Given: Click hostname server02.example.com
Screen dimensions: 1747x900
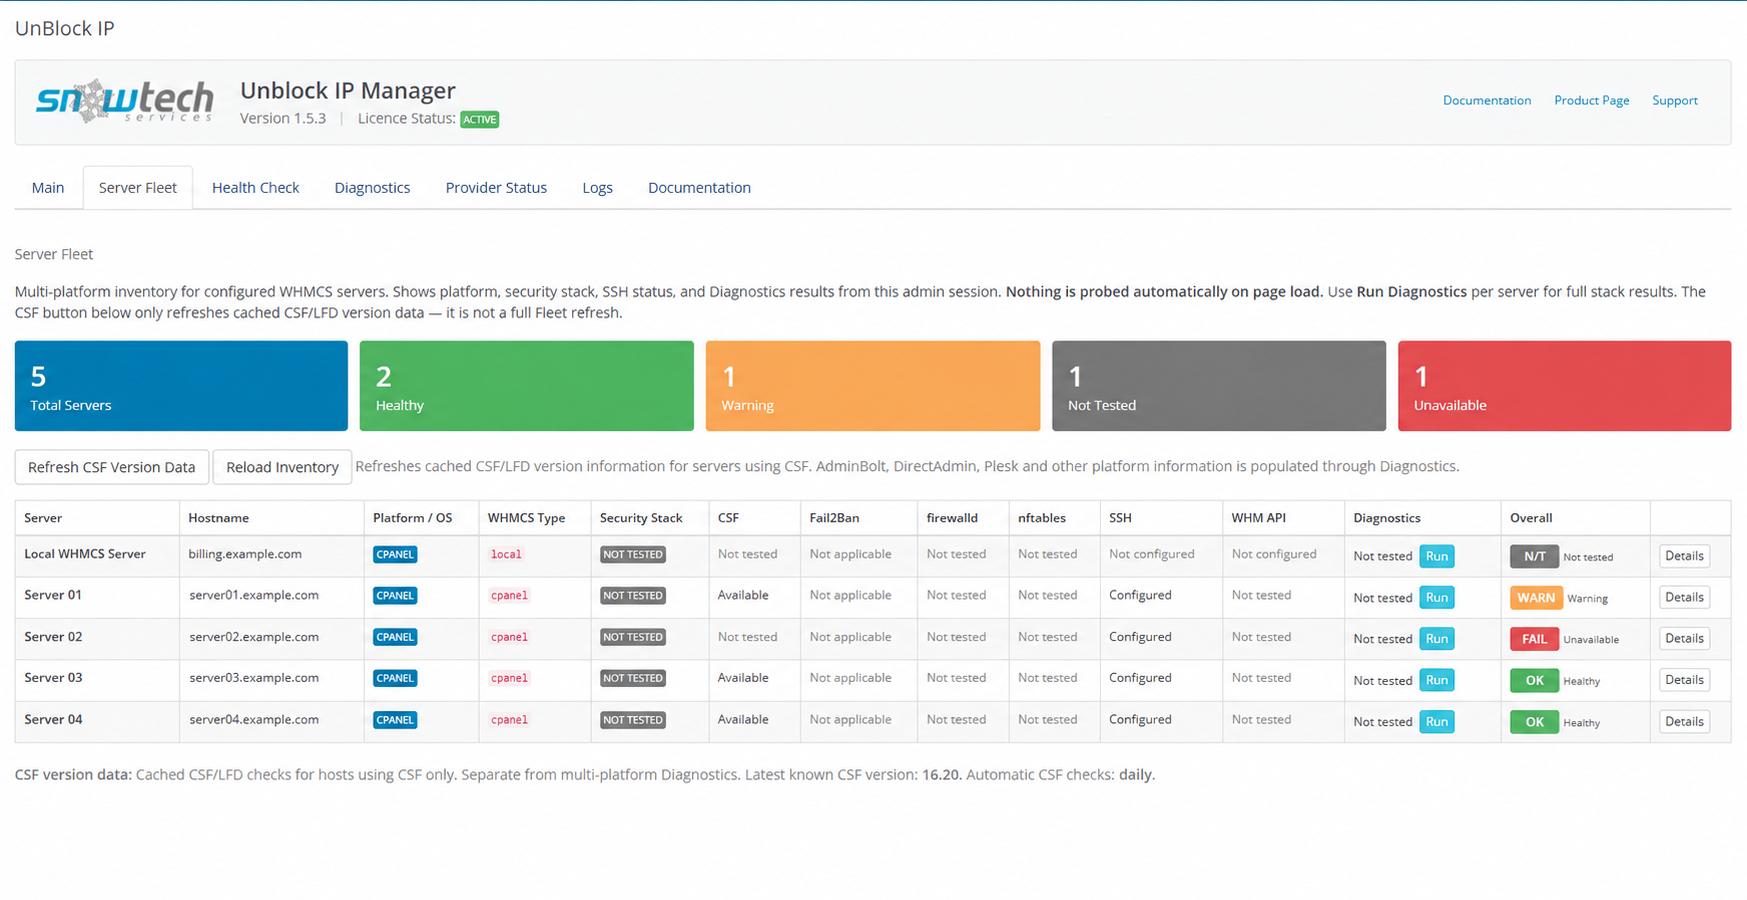Looking at the screenshot, I should (x=254, y=637).
